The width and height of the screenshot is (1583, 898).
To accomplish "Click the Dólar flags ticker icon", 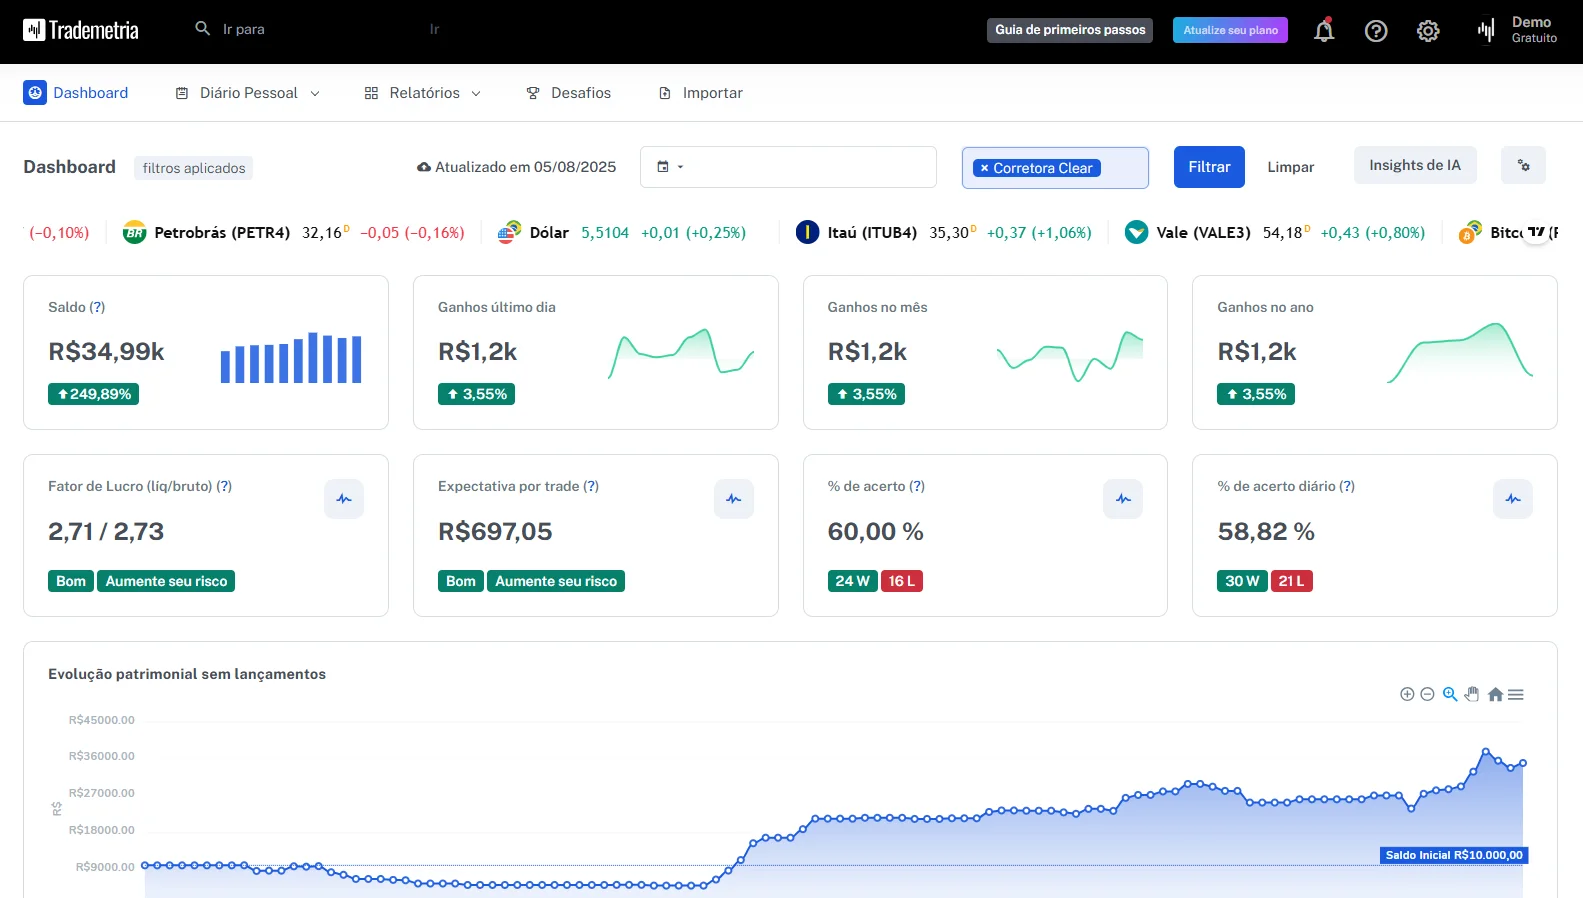I will tap(509, 233).
